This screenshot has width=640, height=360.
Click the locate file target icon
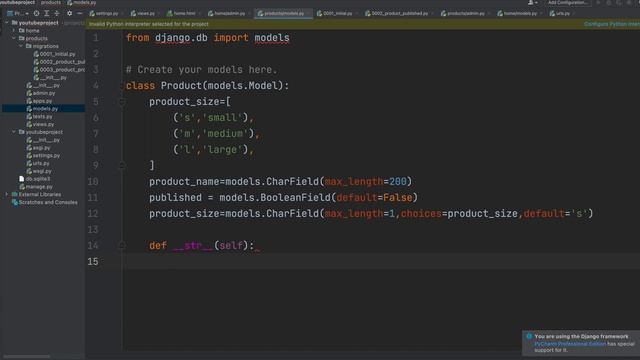click(37, 13)
